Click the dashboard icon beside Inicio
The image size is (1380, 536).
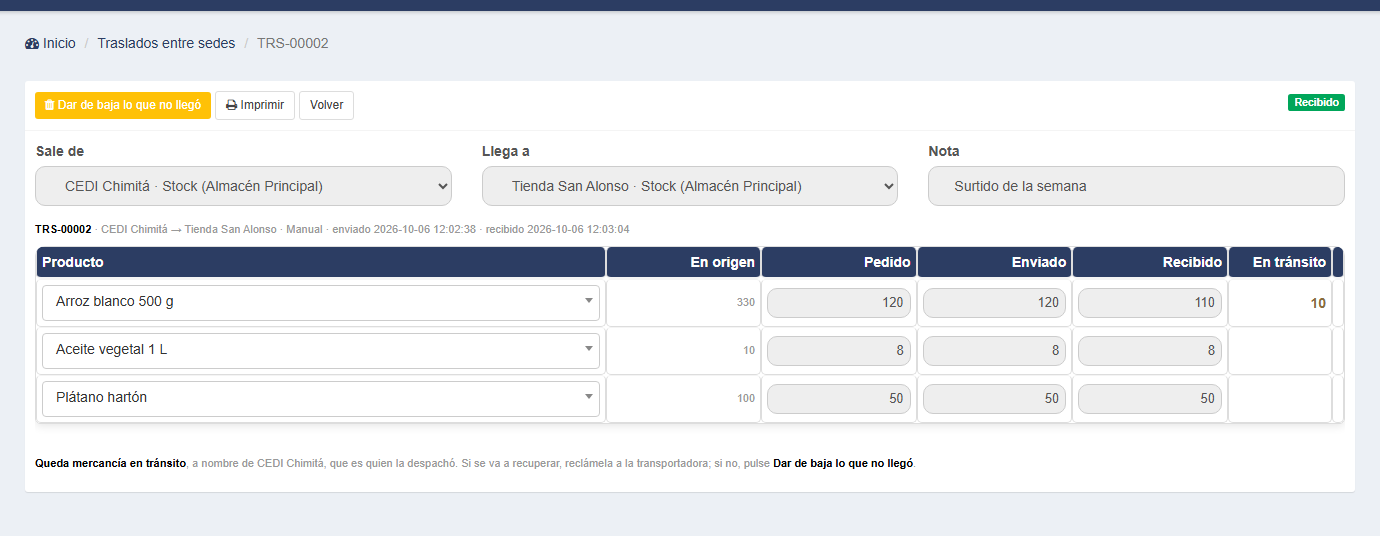tap(32, 44)
